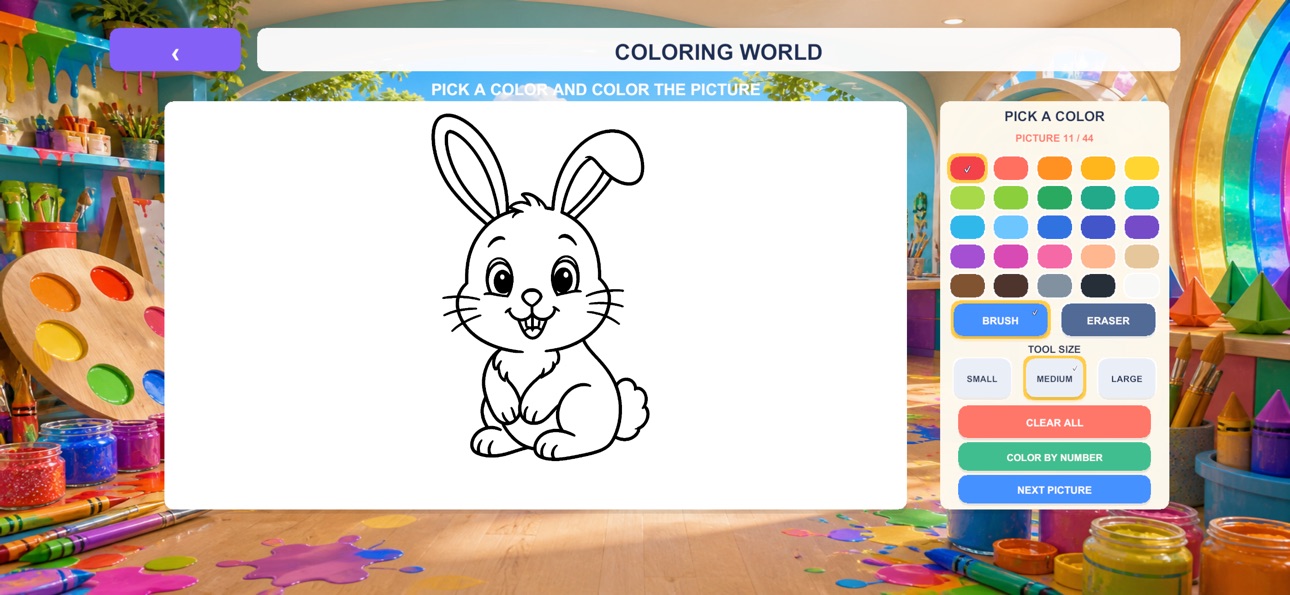This screenshot has width=1290, height=595.
Task: Choose the medium brown color swatch
Action: coord(967,286)
